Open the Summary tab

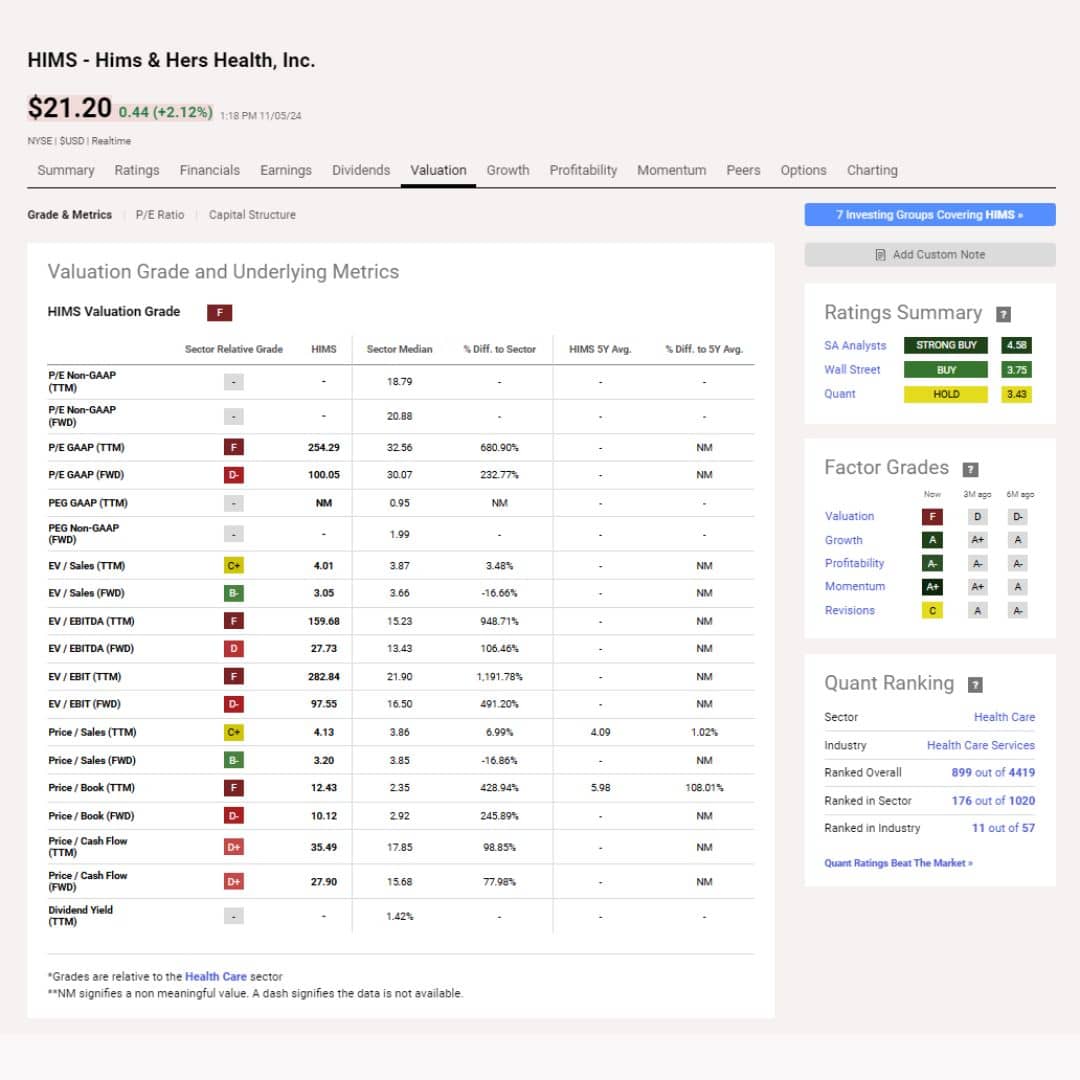(65, 170)
